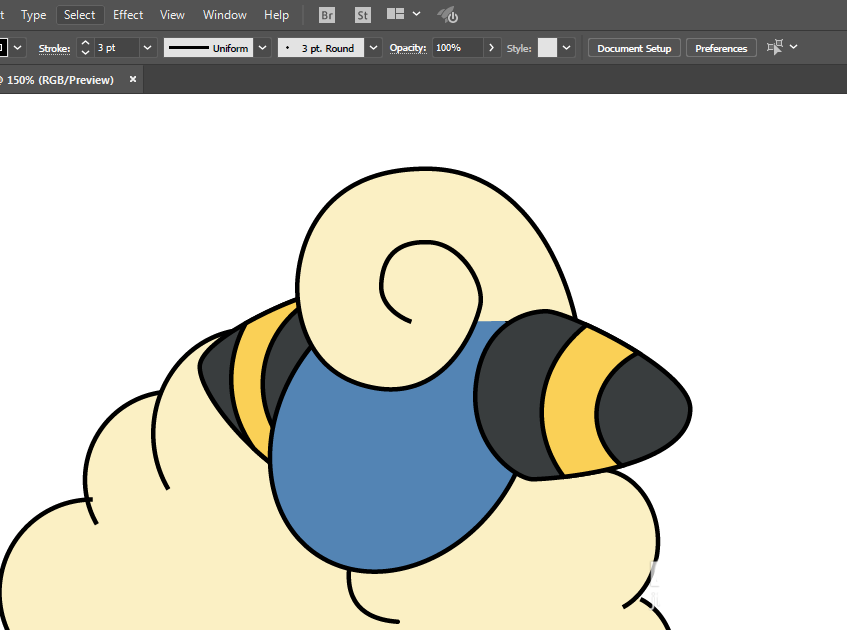Expand the opacity slider arrow
The height and width of the screenshot is (630, 847).
pyautogui.click(x=491, y=48)
